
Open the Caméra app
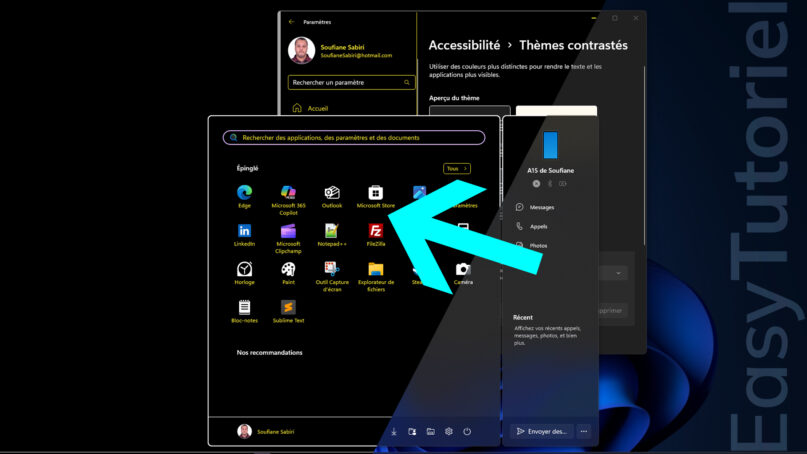[x=463, y=273]
